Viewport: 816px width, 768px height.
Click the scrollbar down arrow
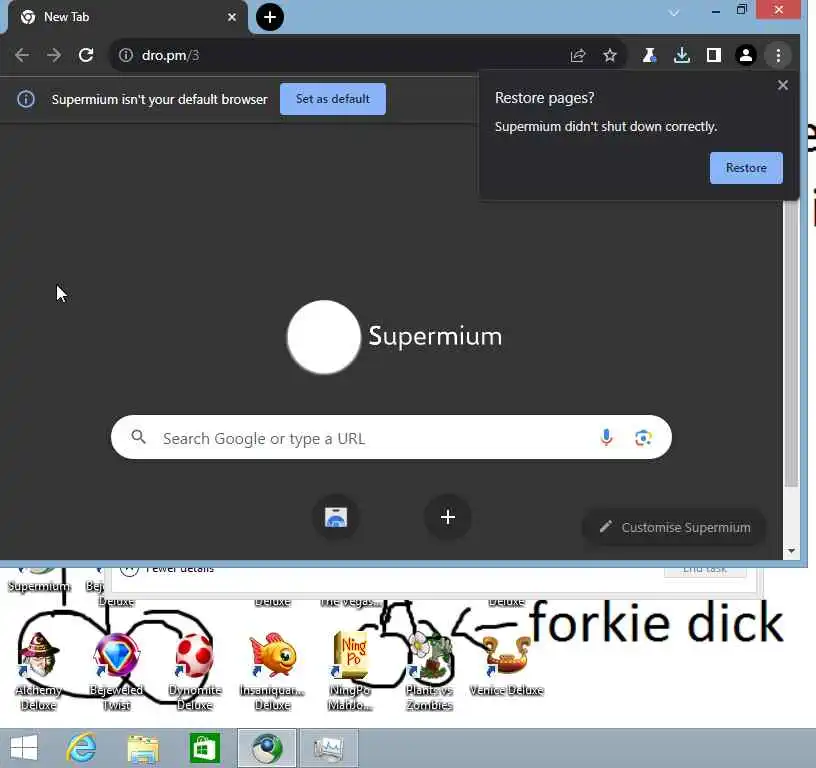tap(791, 551)
